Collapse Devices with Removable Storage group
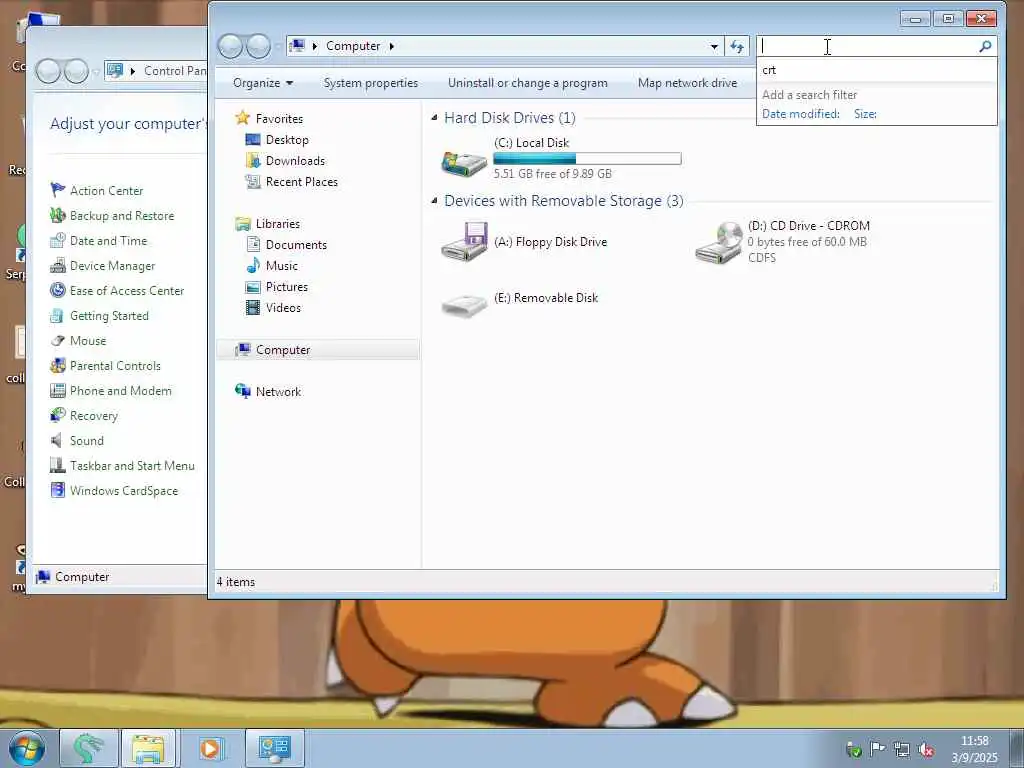This screenshot has width=1024, height=768. tap(434, 200)
